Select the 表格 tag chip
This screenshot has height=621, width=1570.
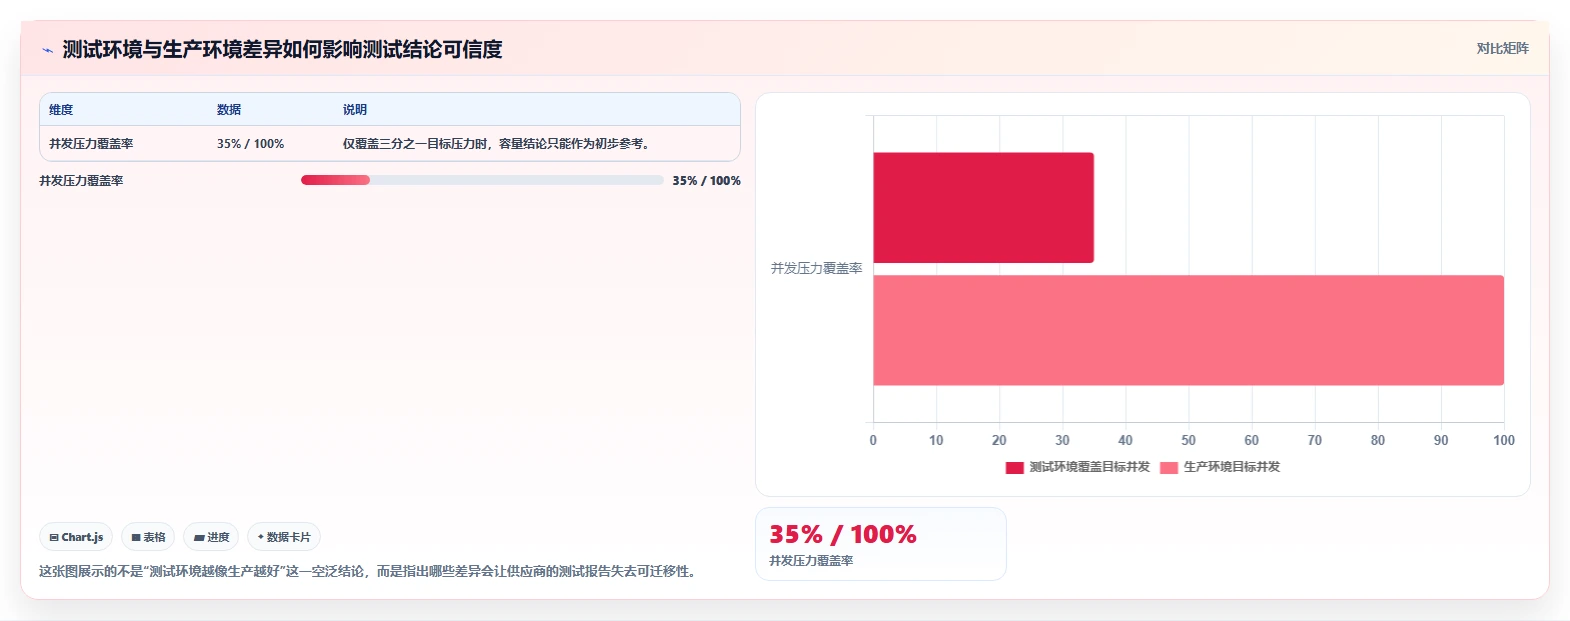pos(148,537)
